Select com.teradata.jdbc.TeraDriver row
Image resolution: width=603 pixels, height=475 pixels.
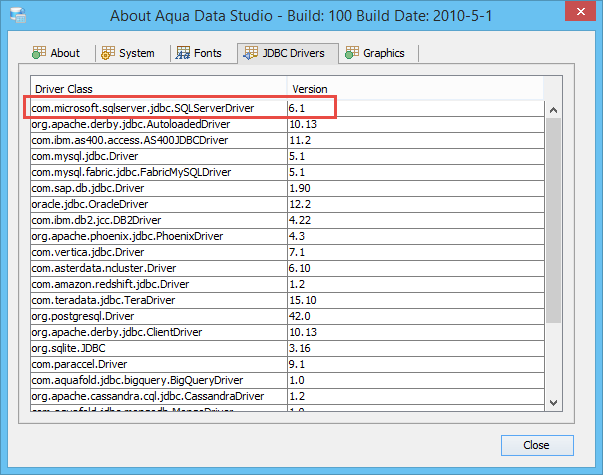pyautogui.click(x=287, y=300)
